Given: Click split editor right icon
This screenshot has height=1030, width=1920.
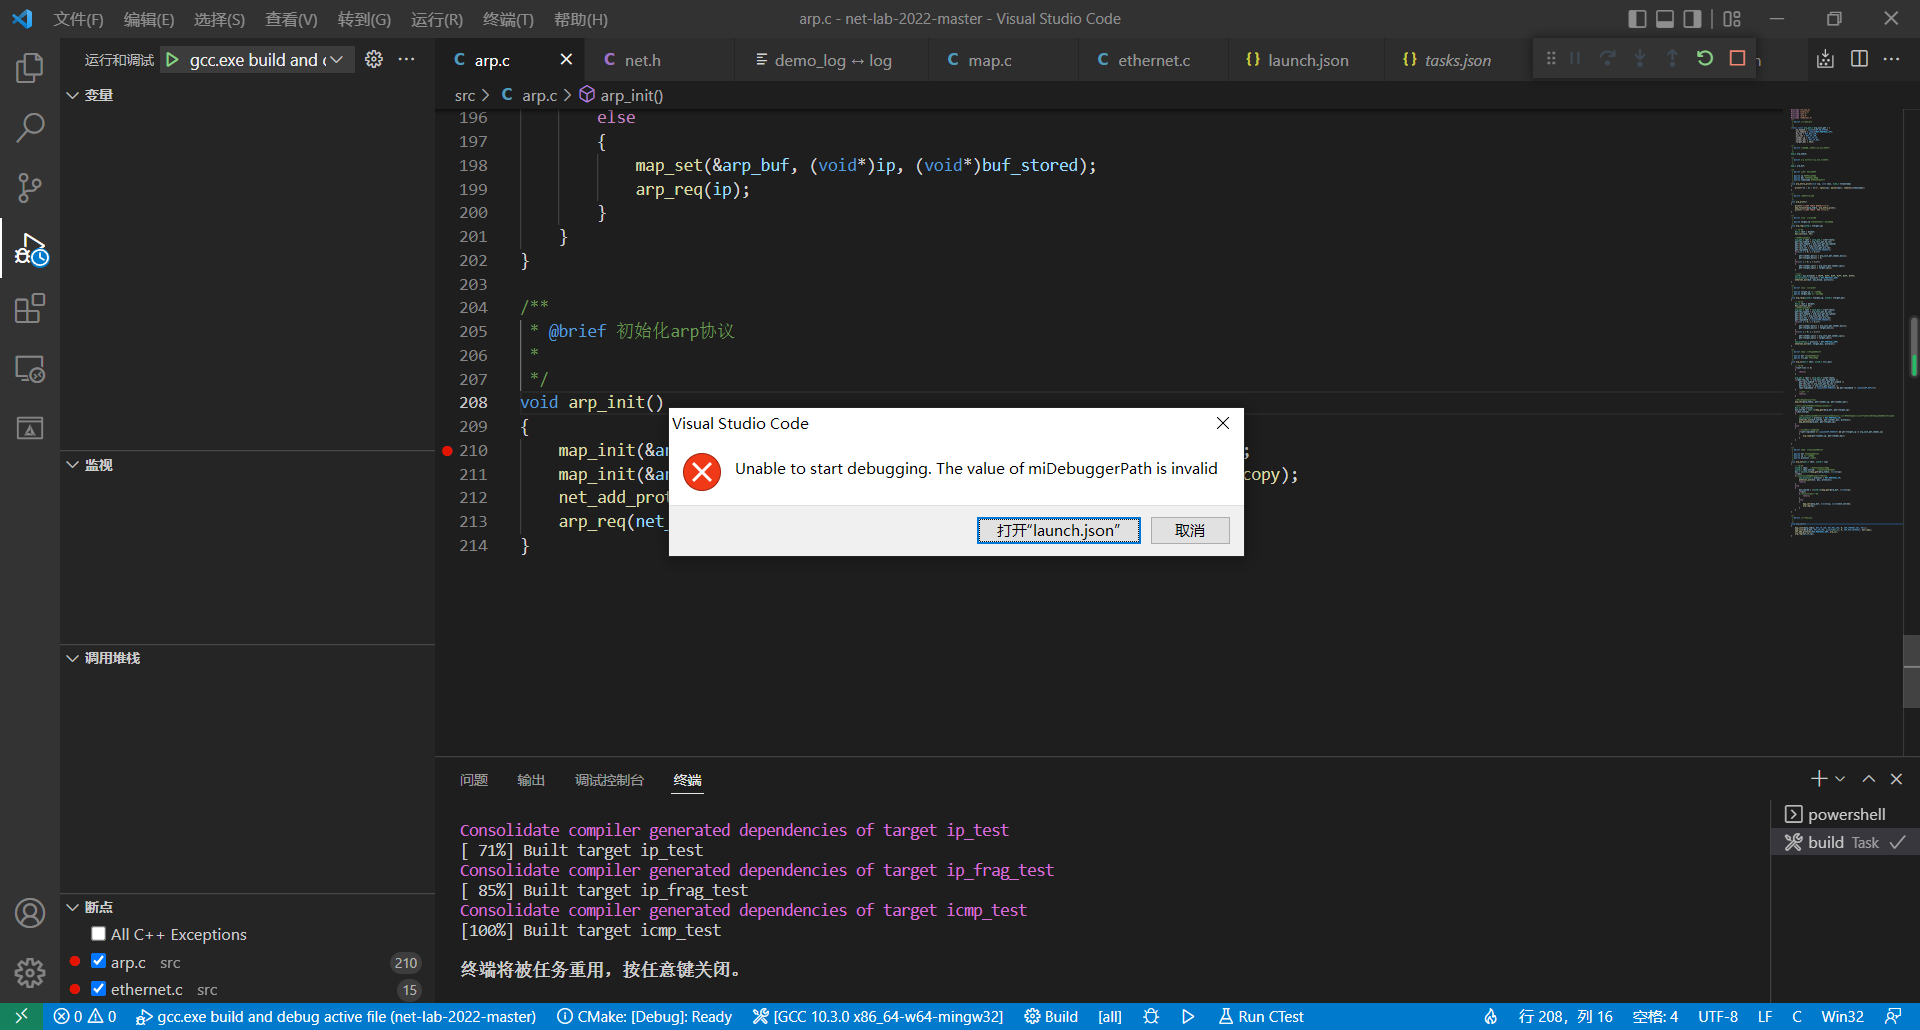Looking at the screenshot, I should click(x=1859, y=59).
